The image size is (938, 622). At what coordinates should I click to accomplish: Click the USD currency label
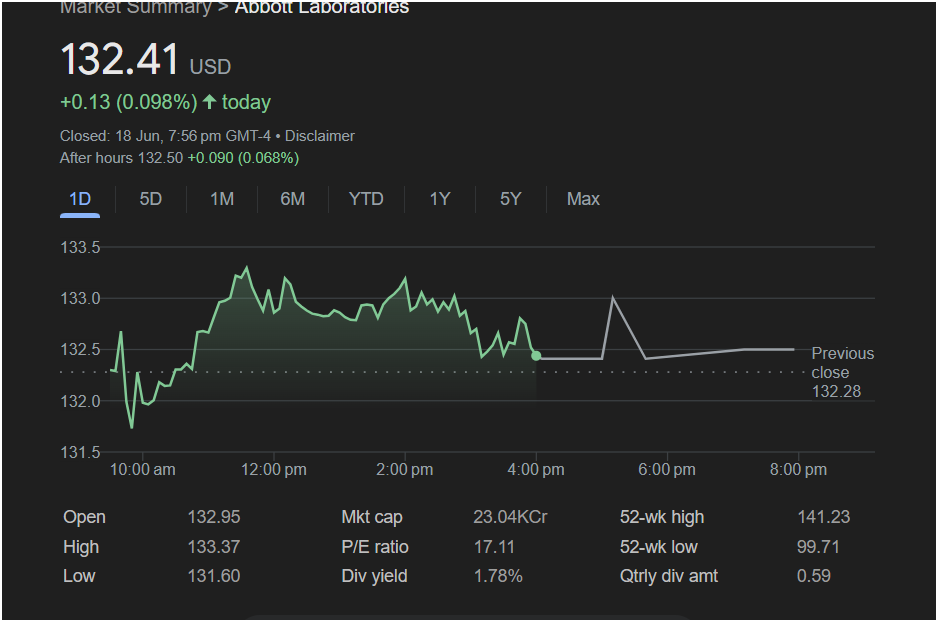(210, 66)
